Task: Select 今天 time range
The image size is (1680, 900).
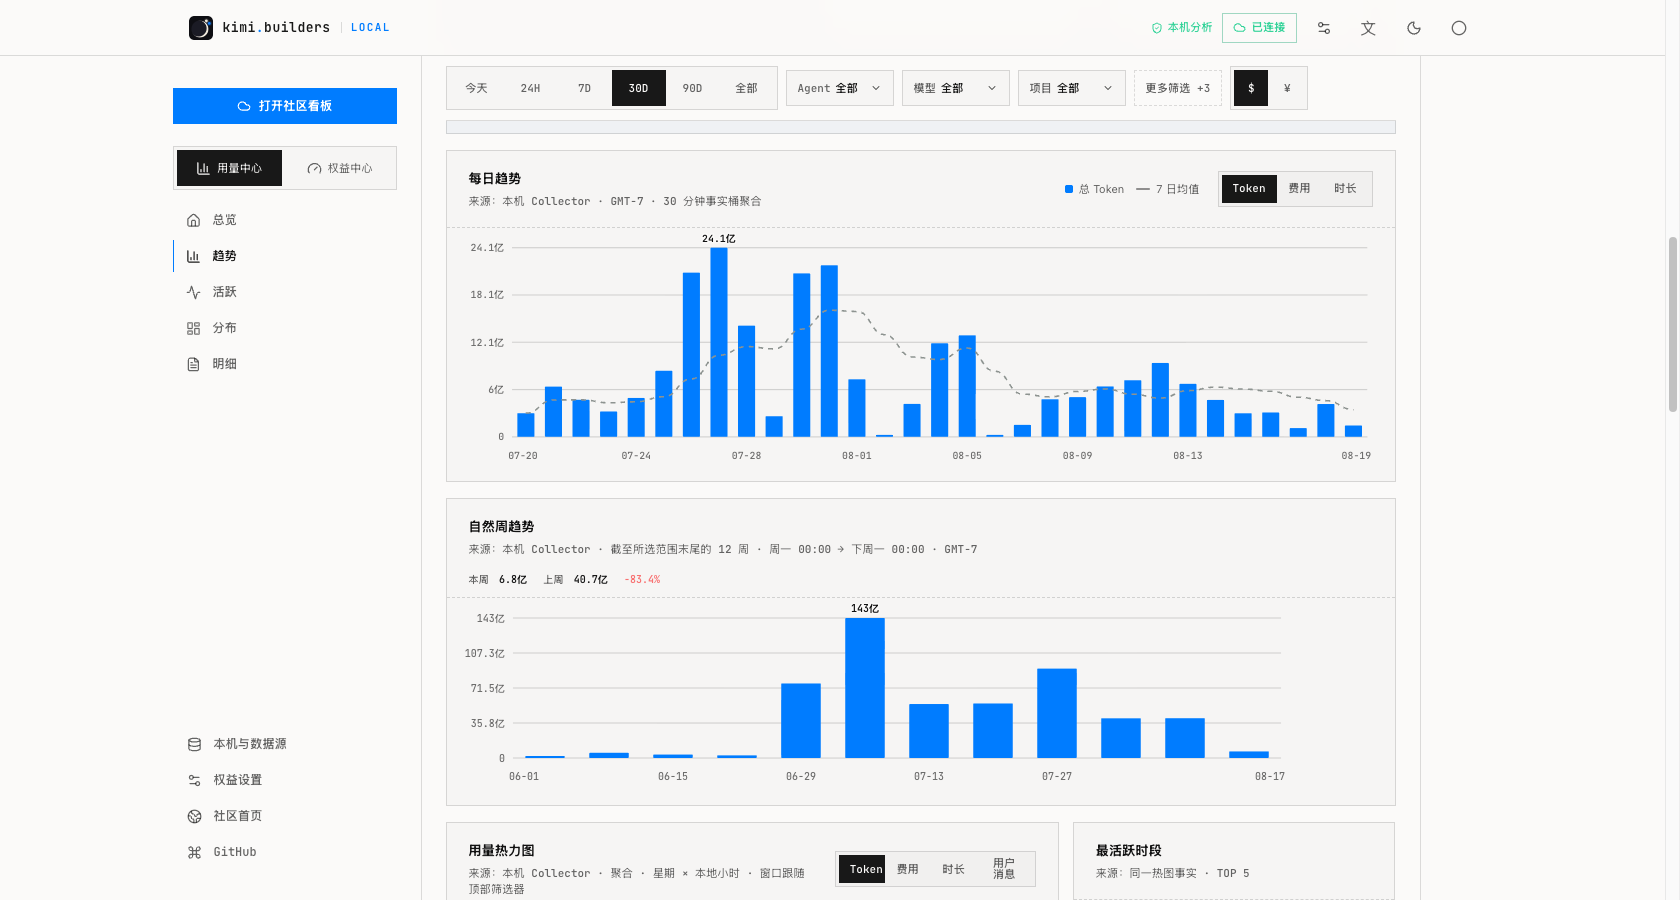Action: 476,88
